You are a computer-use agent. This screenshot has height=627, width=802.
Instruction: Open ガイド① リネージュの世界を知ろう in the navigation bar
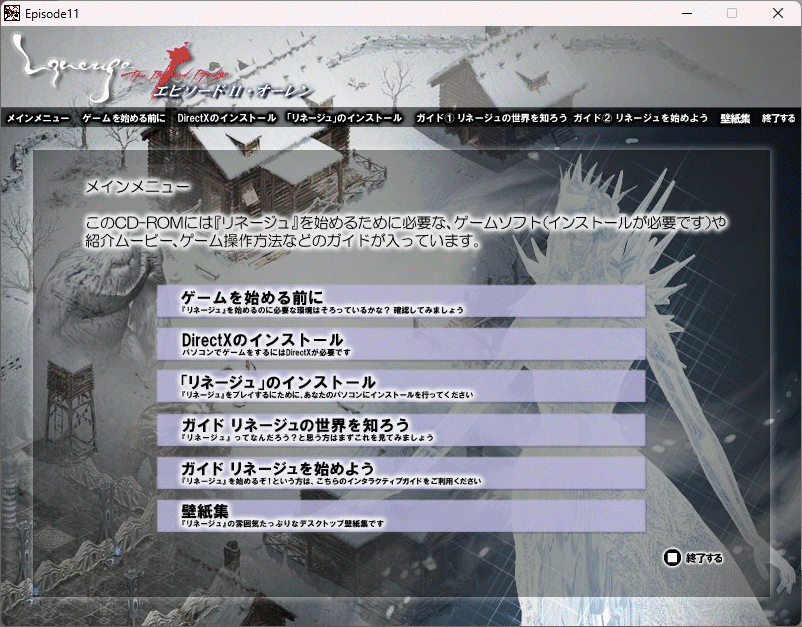492,118
